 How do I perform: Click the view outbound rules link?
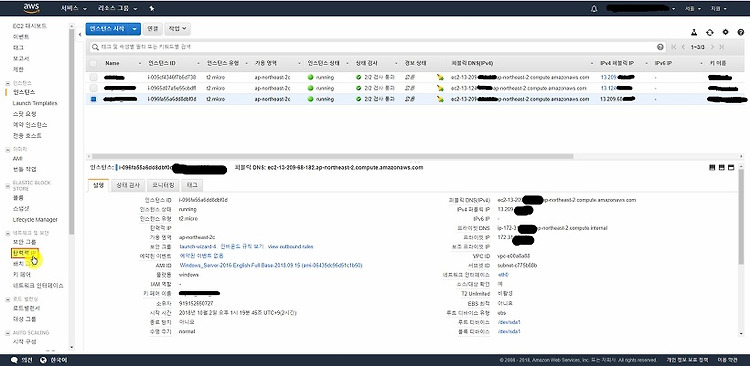pos(290,246)
